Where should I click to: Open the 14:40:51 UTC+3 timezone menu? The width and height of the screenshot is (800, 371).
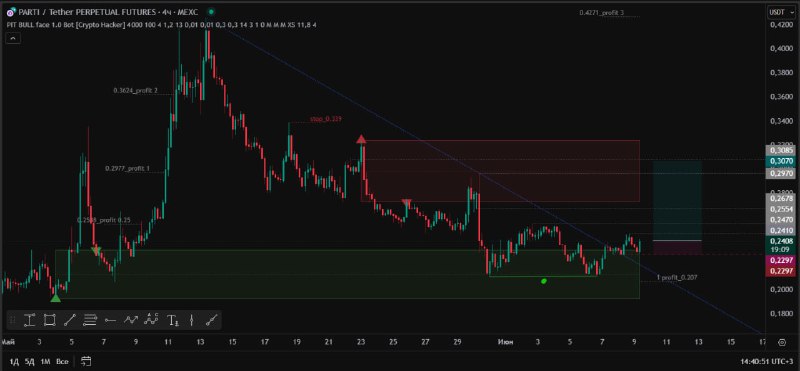click(x=768, y=361)
